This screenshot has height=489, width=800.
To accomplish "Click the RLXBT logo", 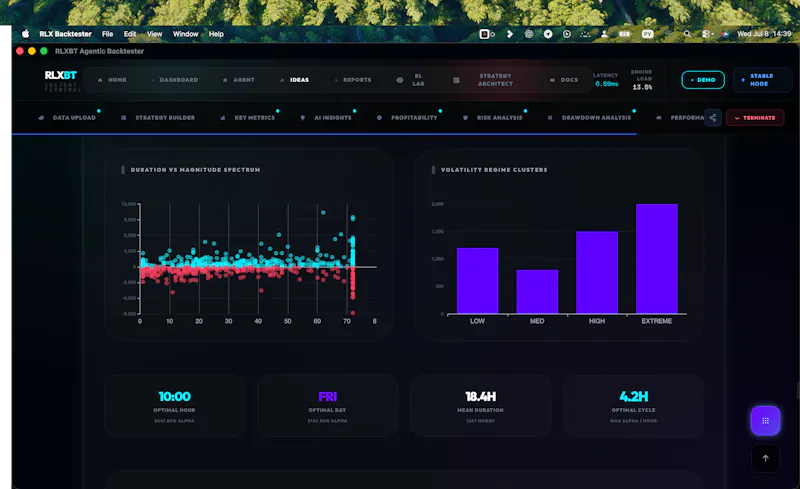I will 61,76.
